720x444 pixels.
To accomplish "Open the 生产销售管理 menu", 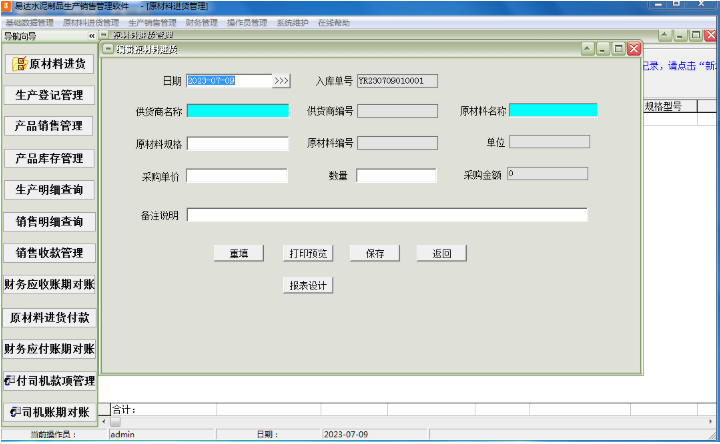I will click(x=152, y=22).
